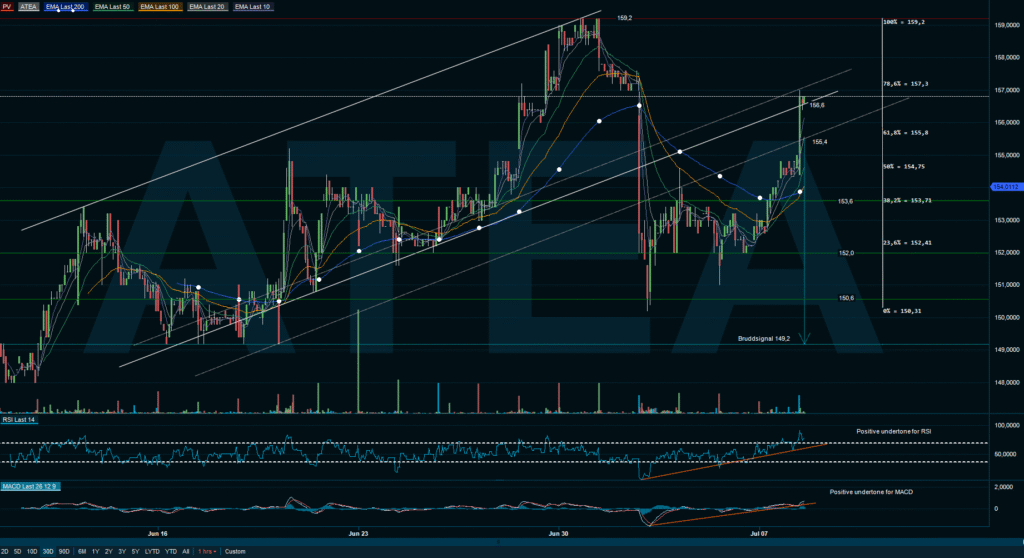Click the MACD Last 26 12 9 label

pyautogui.click(x=30, y=486)
